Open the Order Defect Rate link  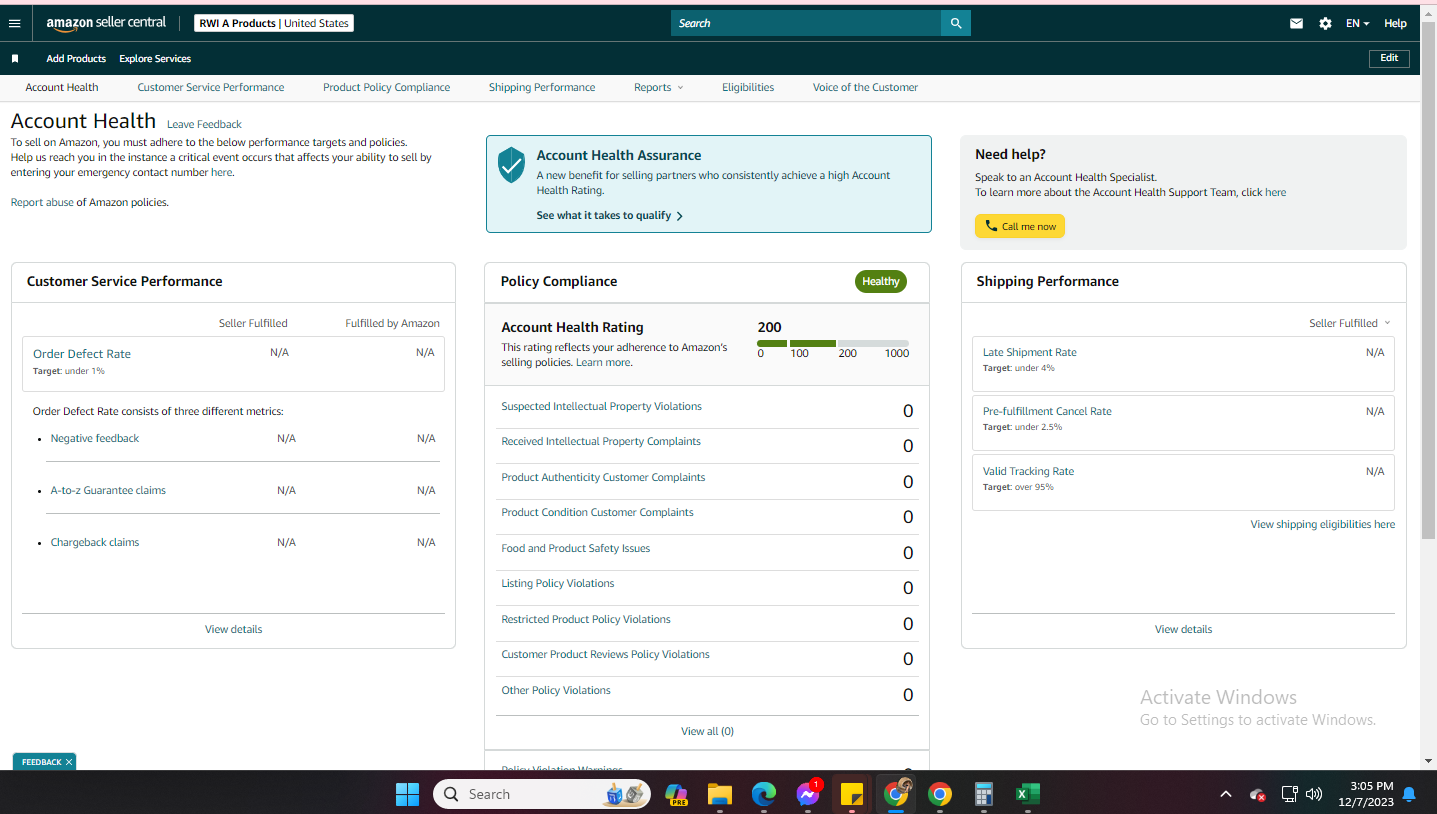pyautogui.click(x=82, y=354)
